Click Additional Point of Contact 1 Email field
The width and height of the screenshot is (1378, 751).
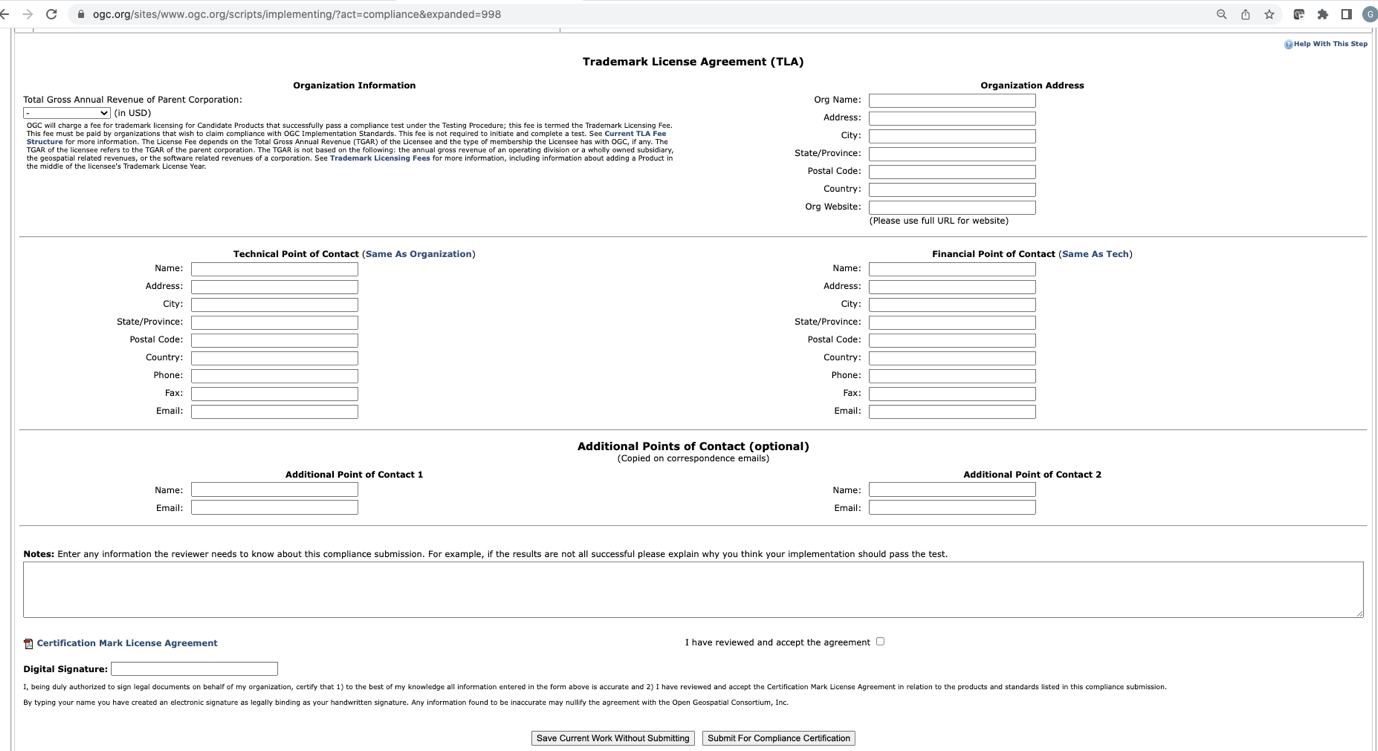[x=274, y=508]
